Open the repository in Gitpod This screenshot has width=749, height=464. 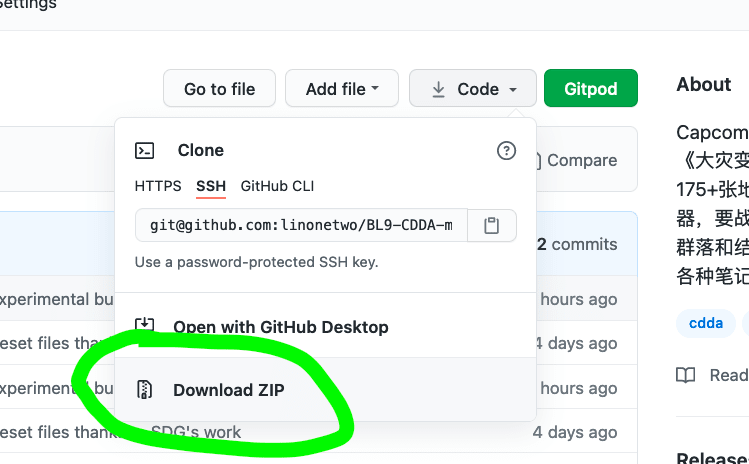(x=590, y=88)
